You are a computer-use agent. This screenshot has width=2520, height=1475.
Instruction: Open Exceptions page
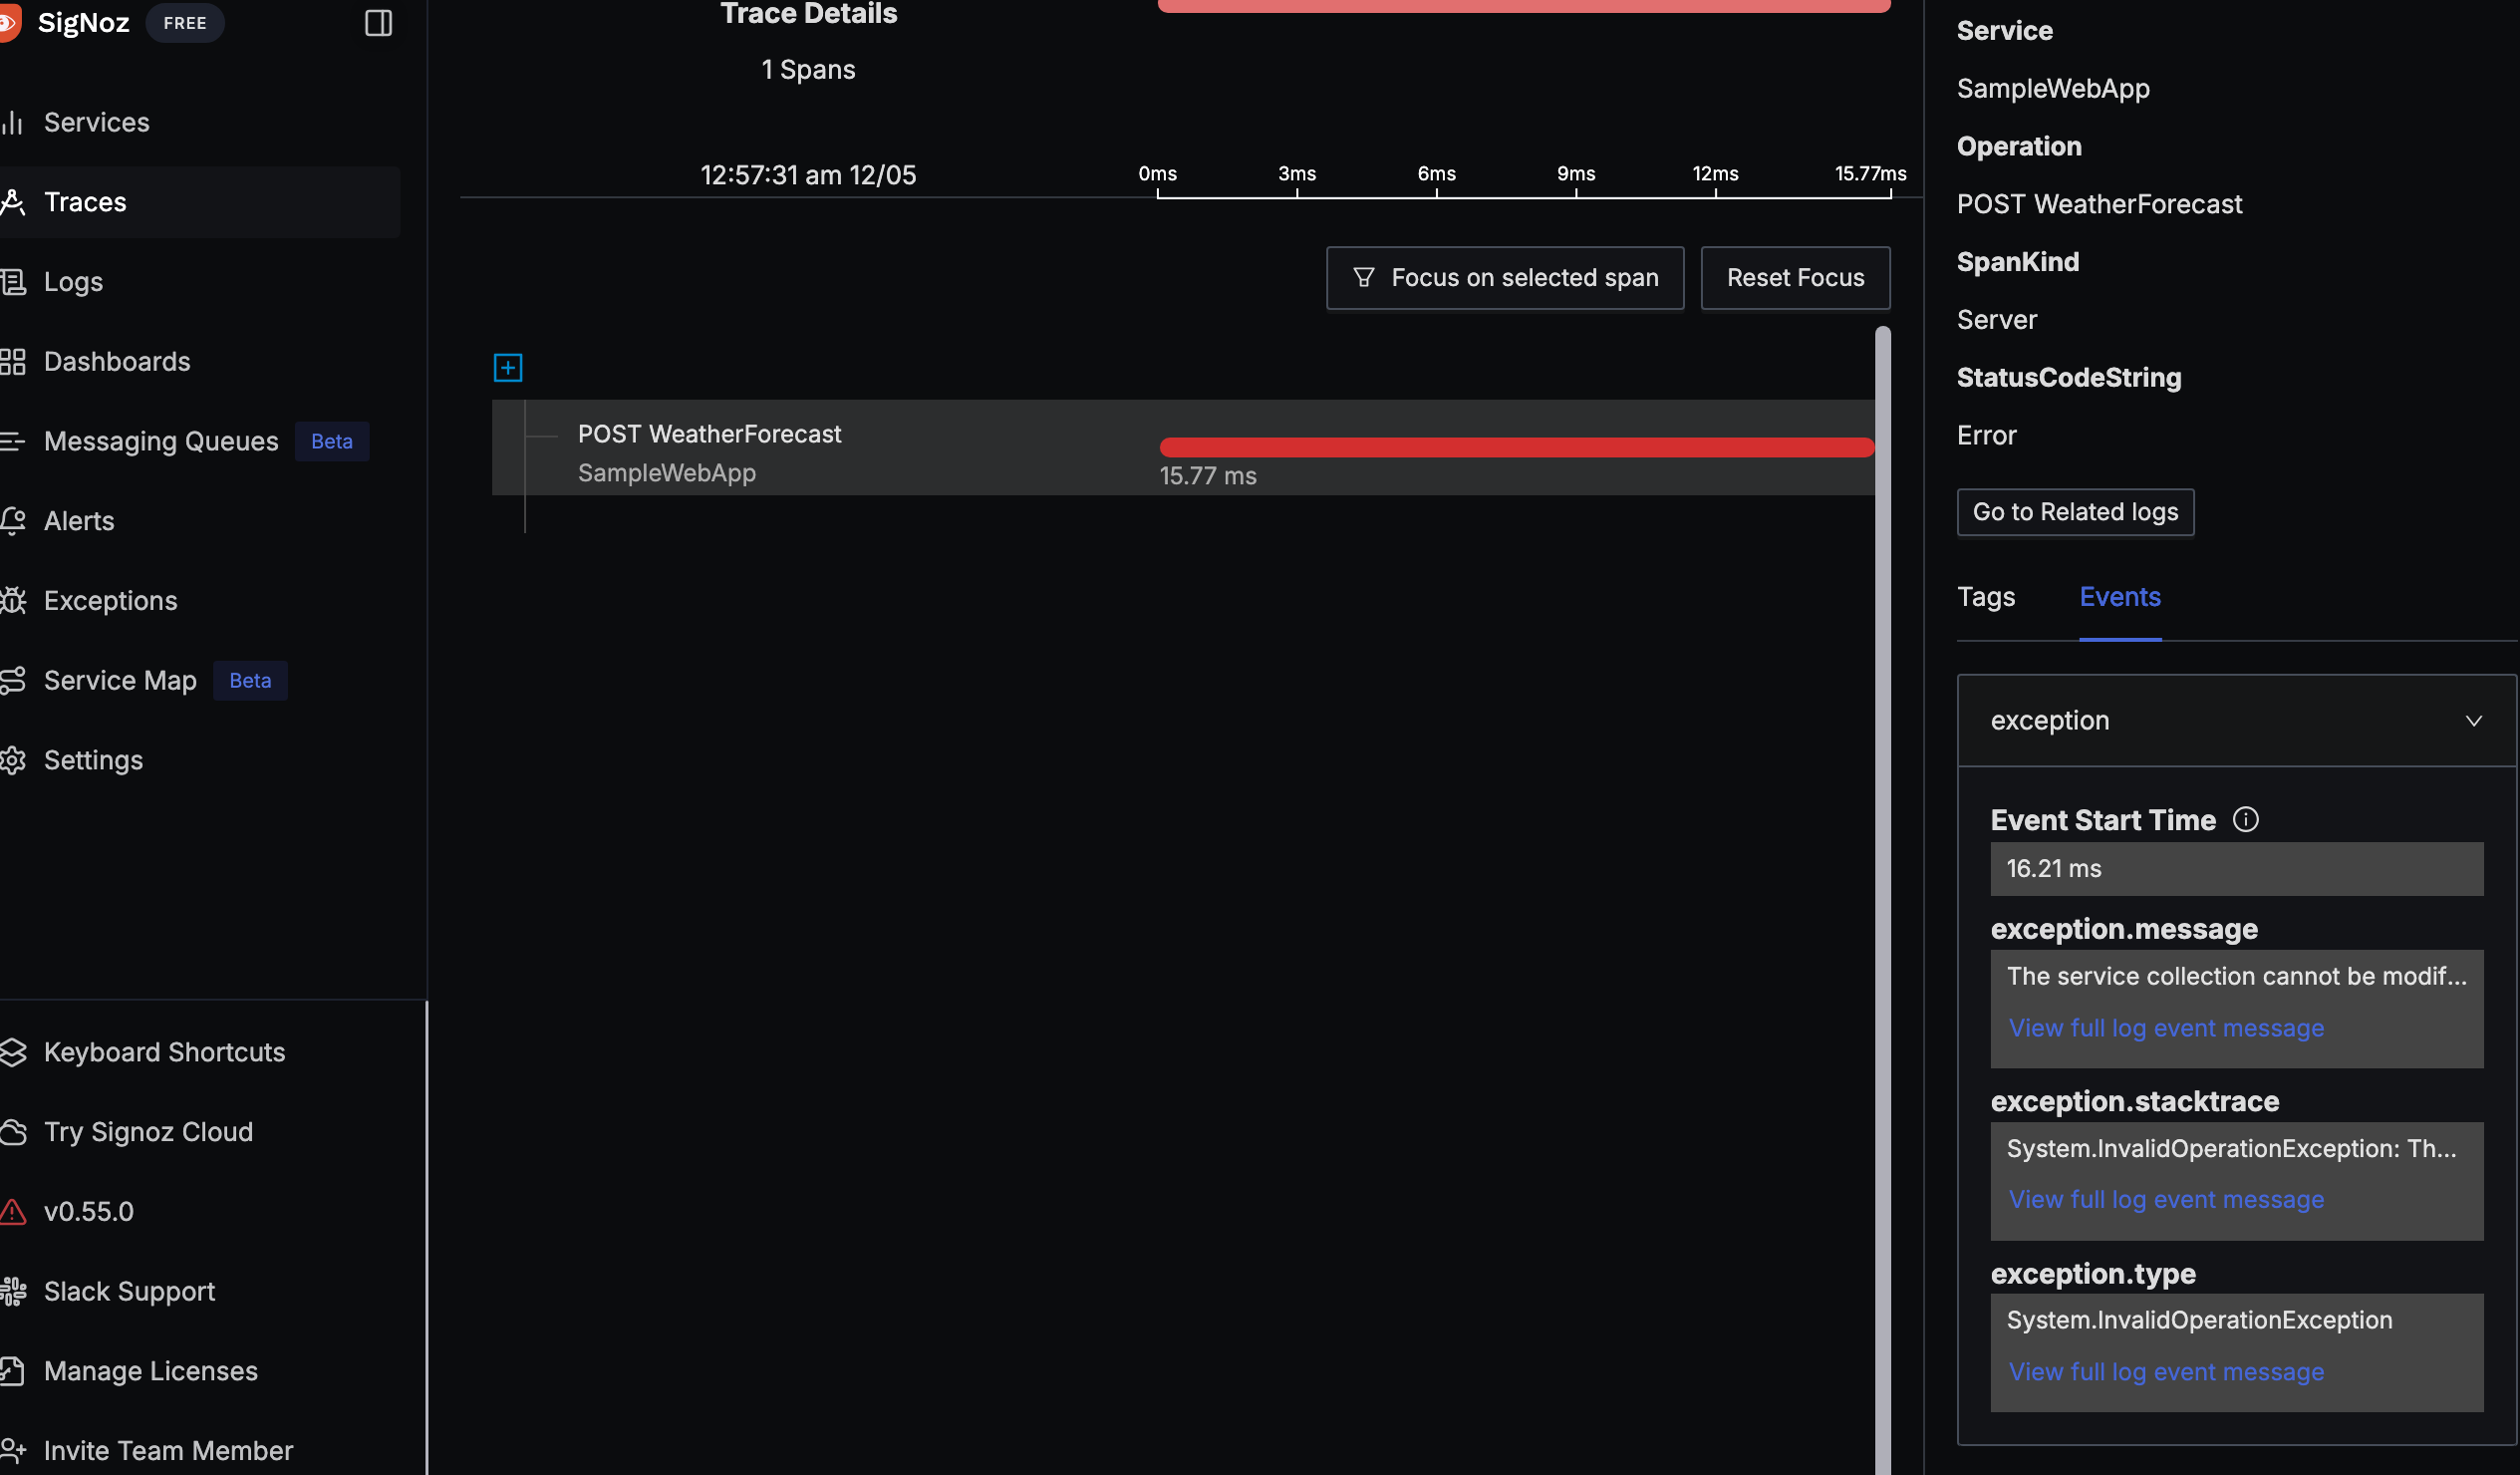click(110, 600)
